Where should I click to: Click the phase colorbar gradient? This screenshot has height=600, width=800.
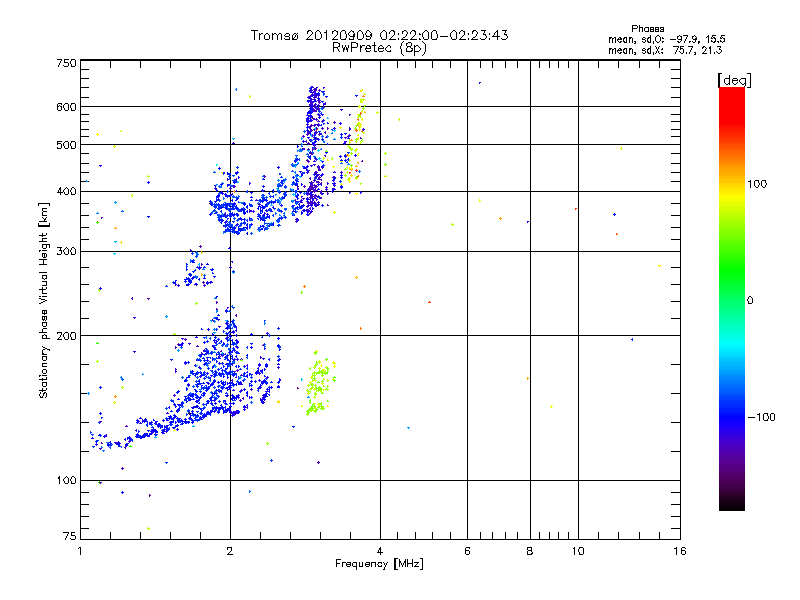732,299
